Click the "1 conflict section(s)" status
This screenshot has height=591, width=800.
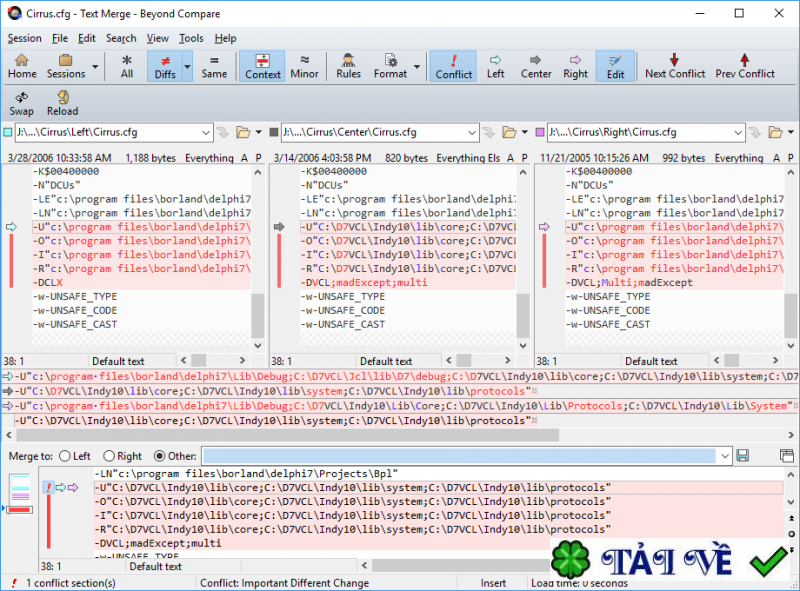(71, 583)
